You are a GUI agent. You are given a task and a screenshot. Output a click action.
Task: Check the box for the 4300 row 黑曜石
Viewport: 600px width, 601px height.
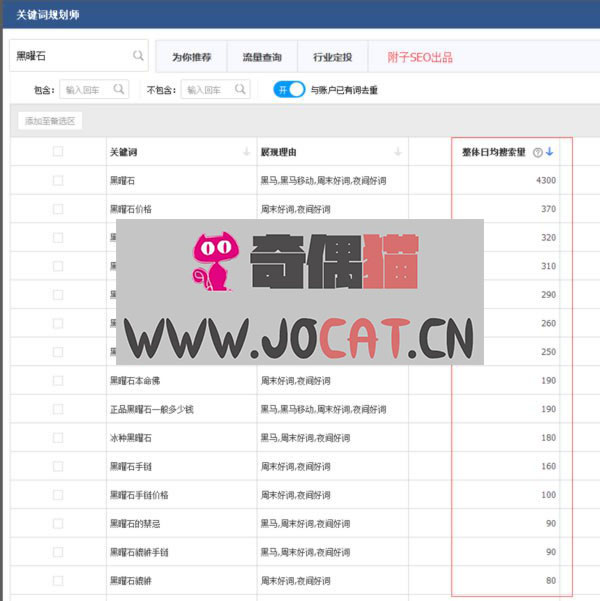58,180
